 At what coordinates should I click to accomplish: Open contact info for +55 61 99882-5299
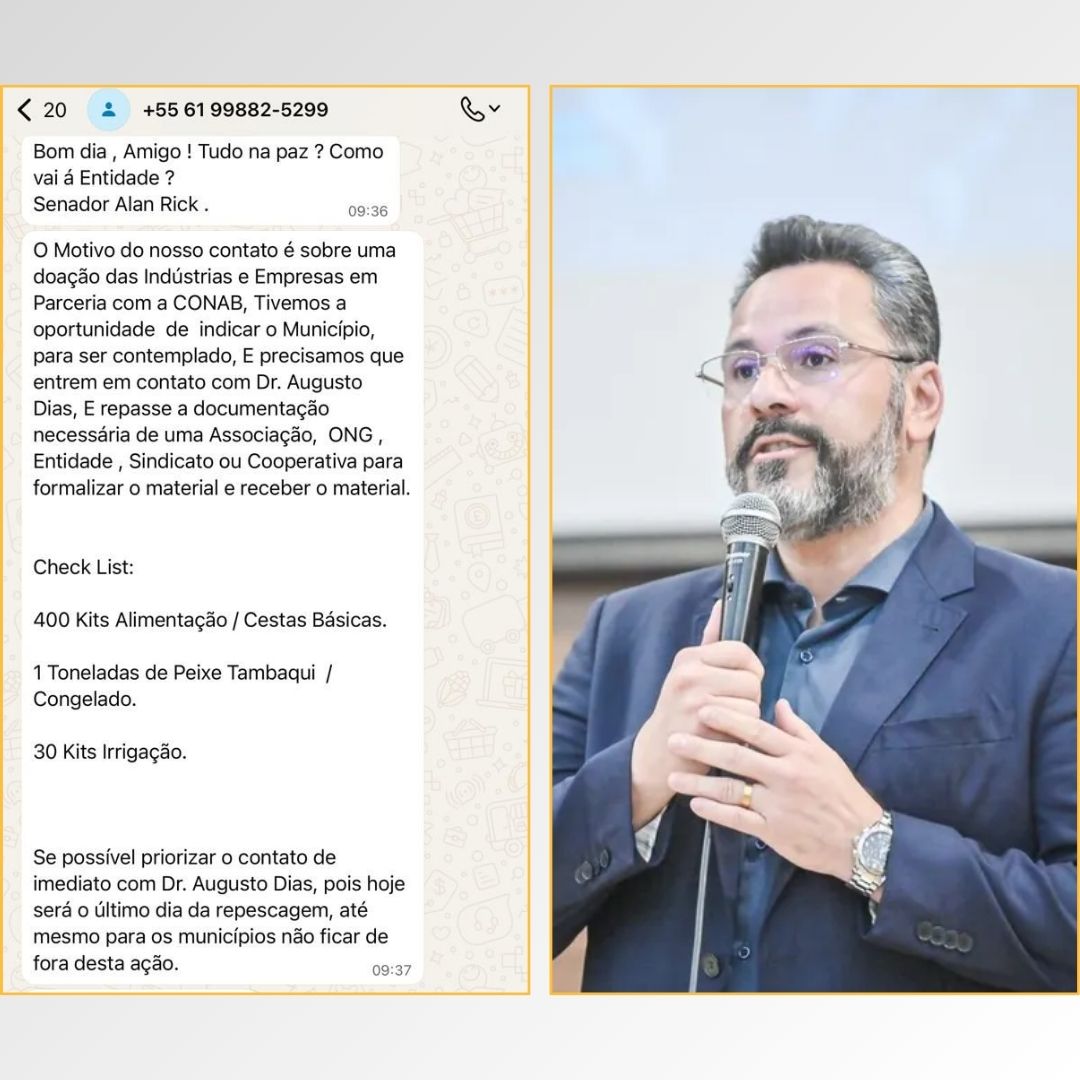[x=235, y=110]
